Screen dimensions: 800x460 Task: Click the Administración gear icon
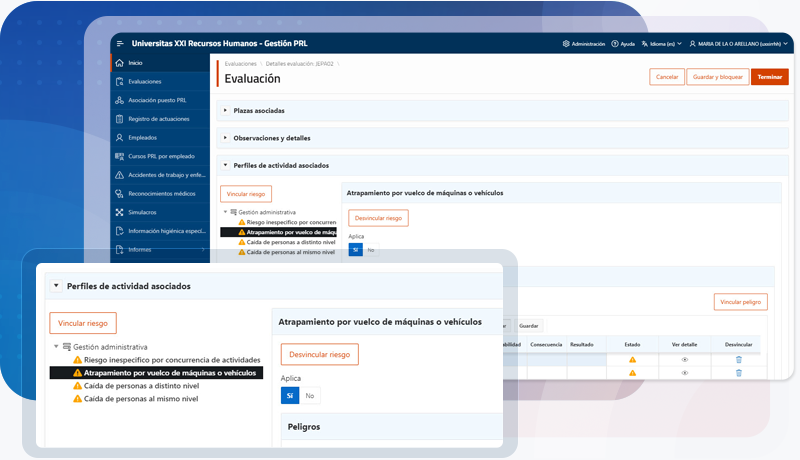(x=566, y=44)
